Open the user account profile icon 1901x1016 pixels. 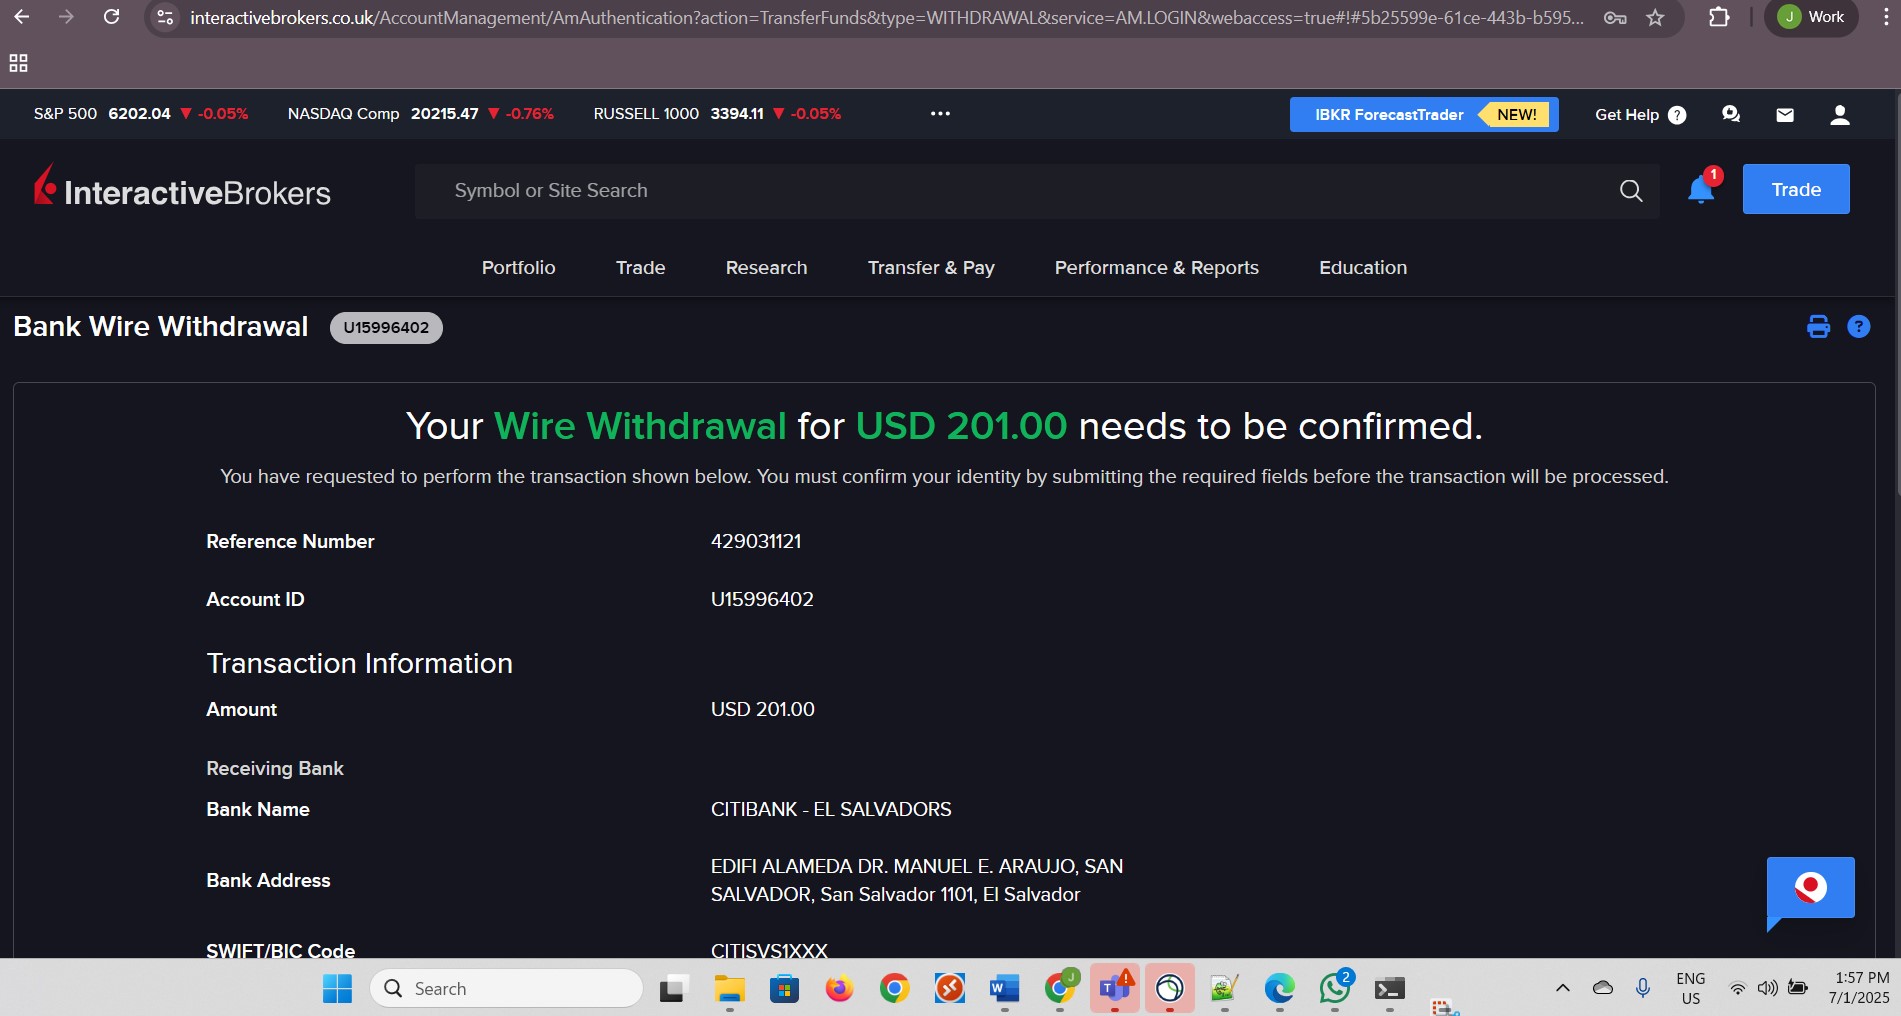[x=1839, y=114]
